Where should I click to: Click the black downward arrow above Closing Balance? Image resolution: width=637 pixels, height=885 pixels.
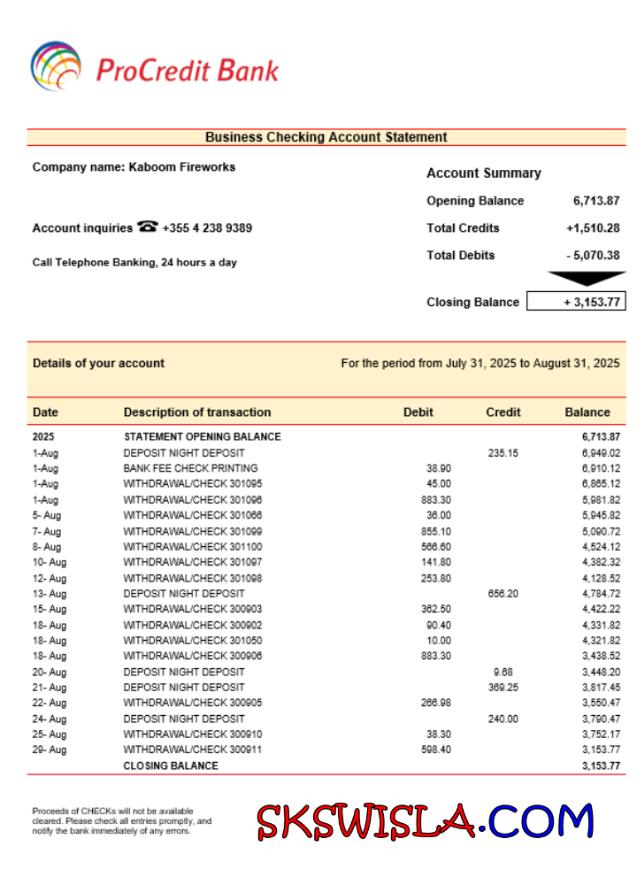pyautogui.click(x=585, y=279)
